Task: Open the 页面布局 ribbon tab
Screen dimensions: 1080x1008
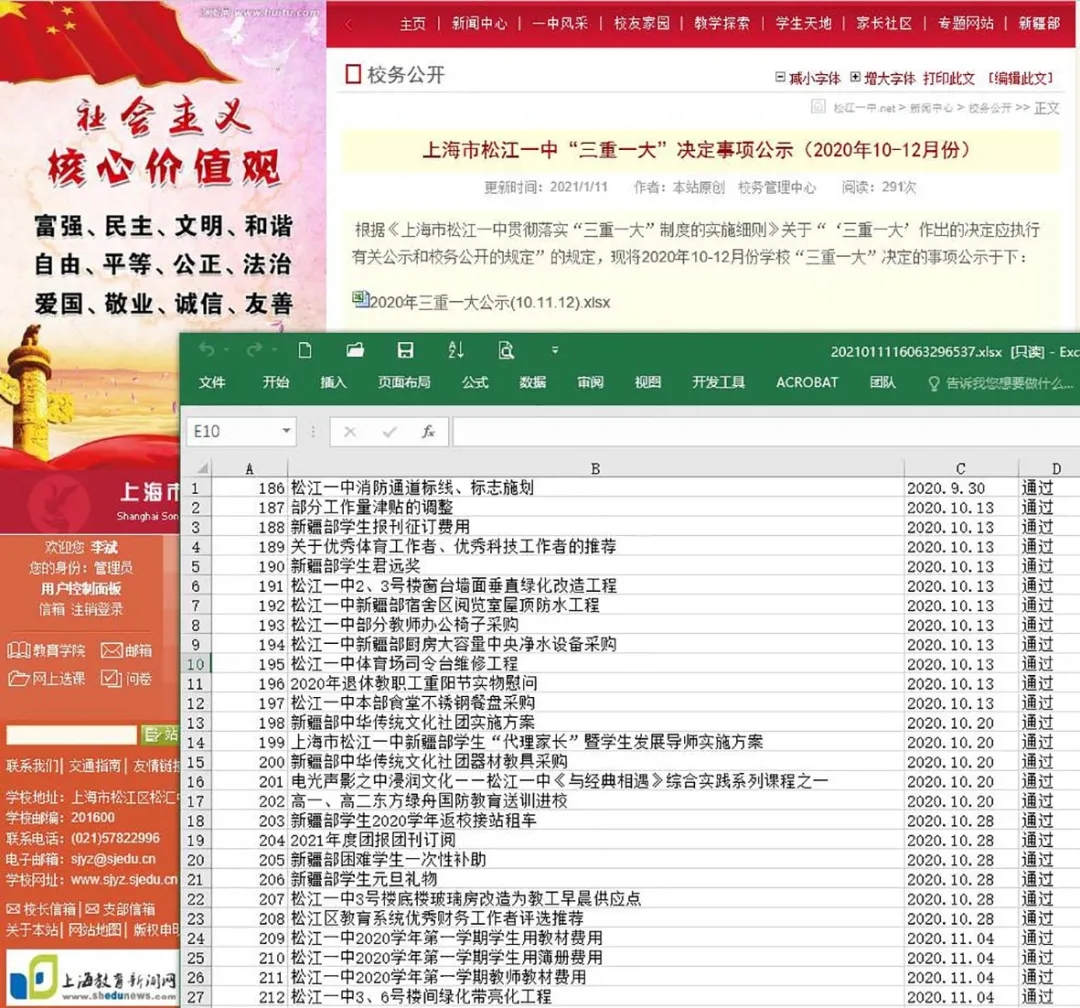Action: tap(404, 382)
